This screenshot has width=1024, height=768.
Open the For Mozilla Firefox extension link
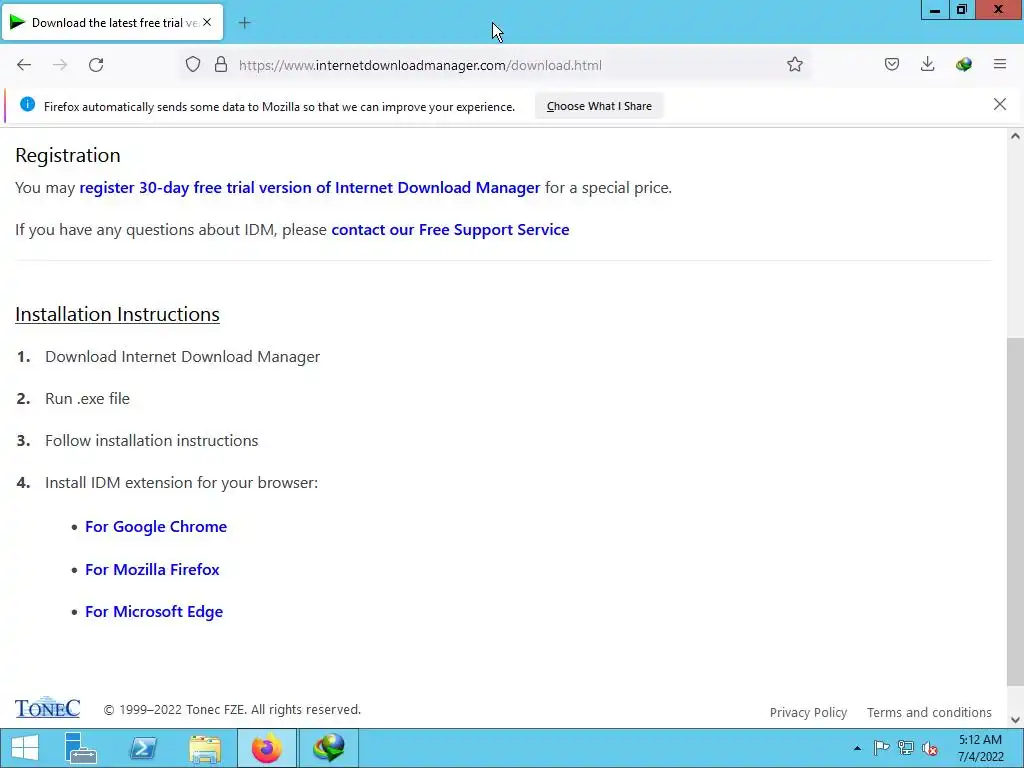coord(152,569)
